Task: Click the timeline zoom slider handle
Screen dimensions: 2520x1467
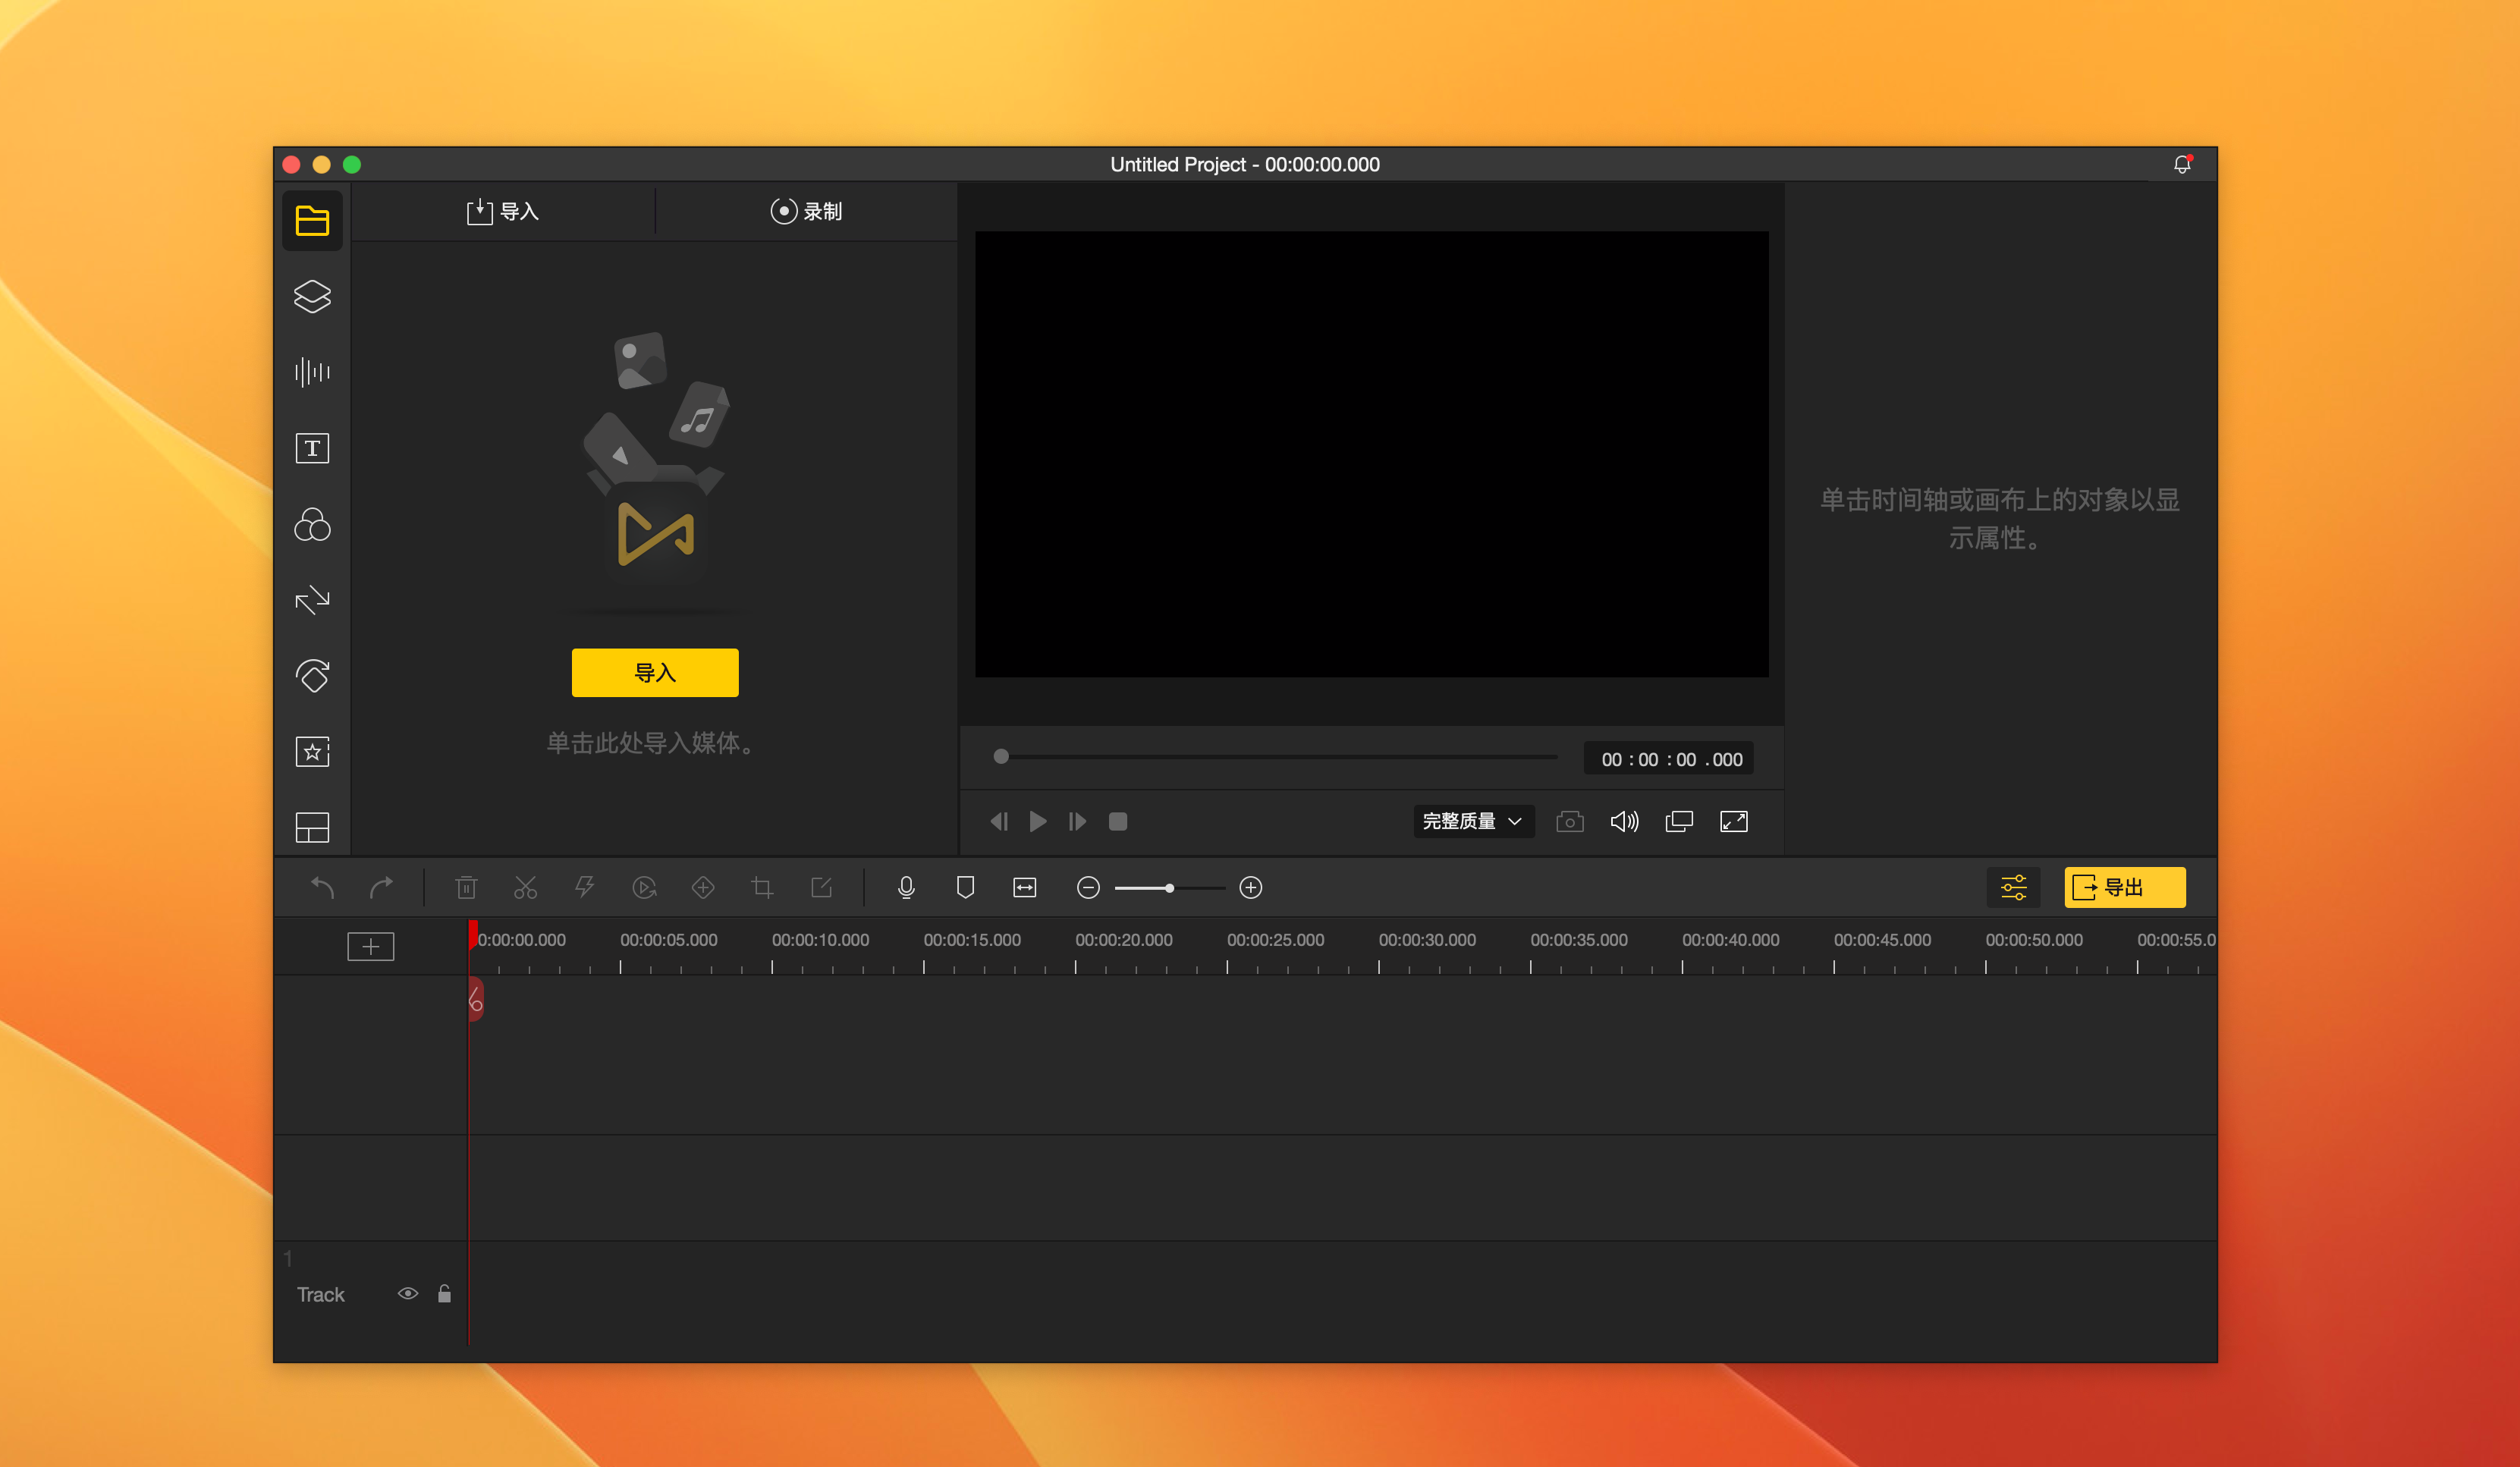Action: (x=1169, y=888)
